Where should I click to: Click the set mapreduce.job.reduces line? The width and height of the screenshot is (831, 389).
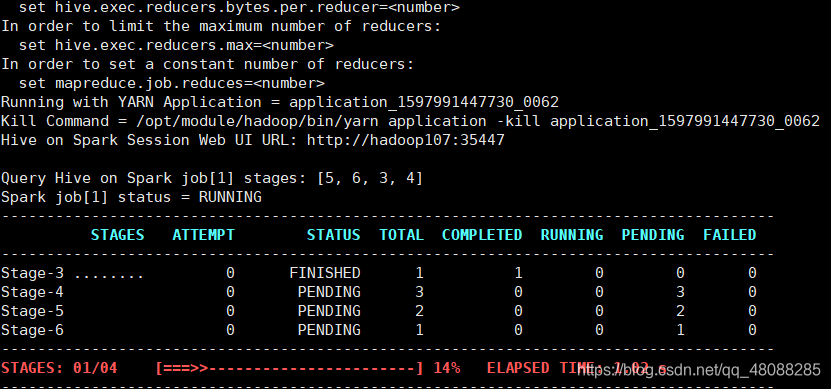(x=172, y=83)
